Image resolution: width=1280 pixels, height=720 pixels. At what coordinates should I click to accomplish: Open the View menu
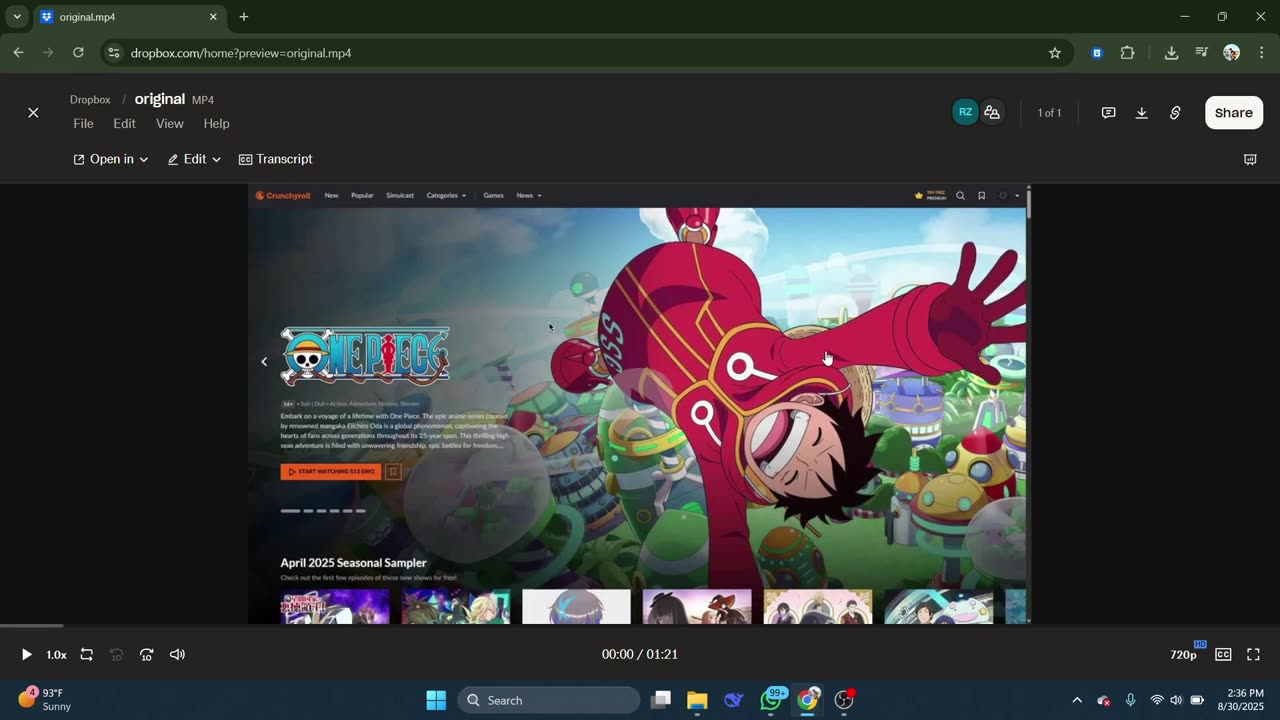pos(169,124)
